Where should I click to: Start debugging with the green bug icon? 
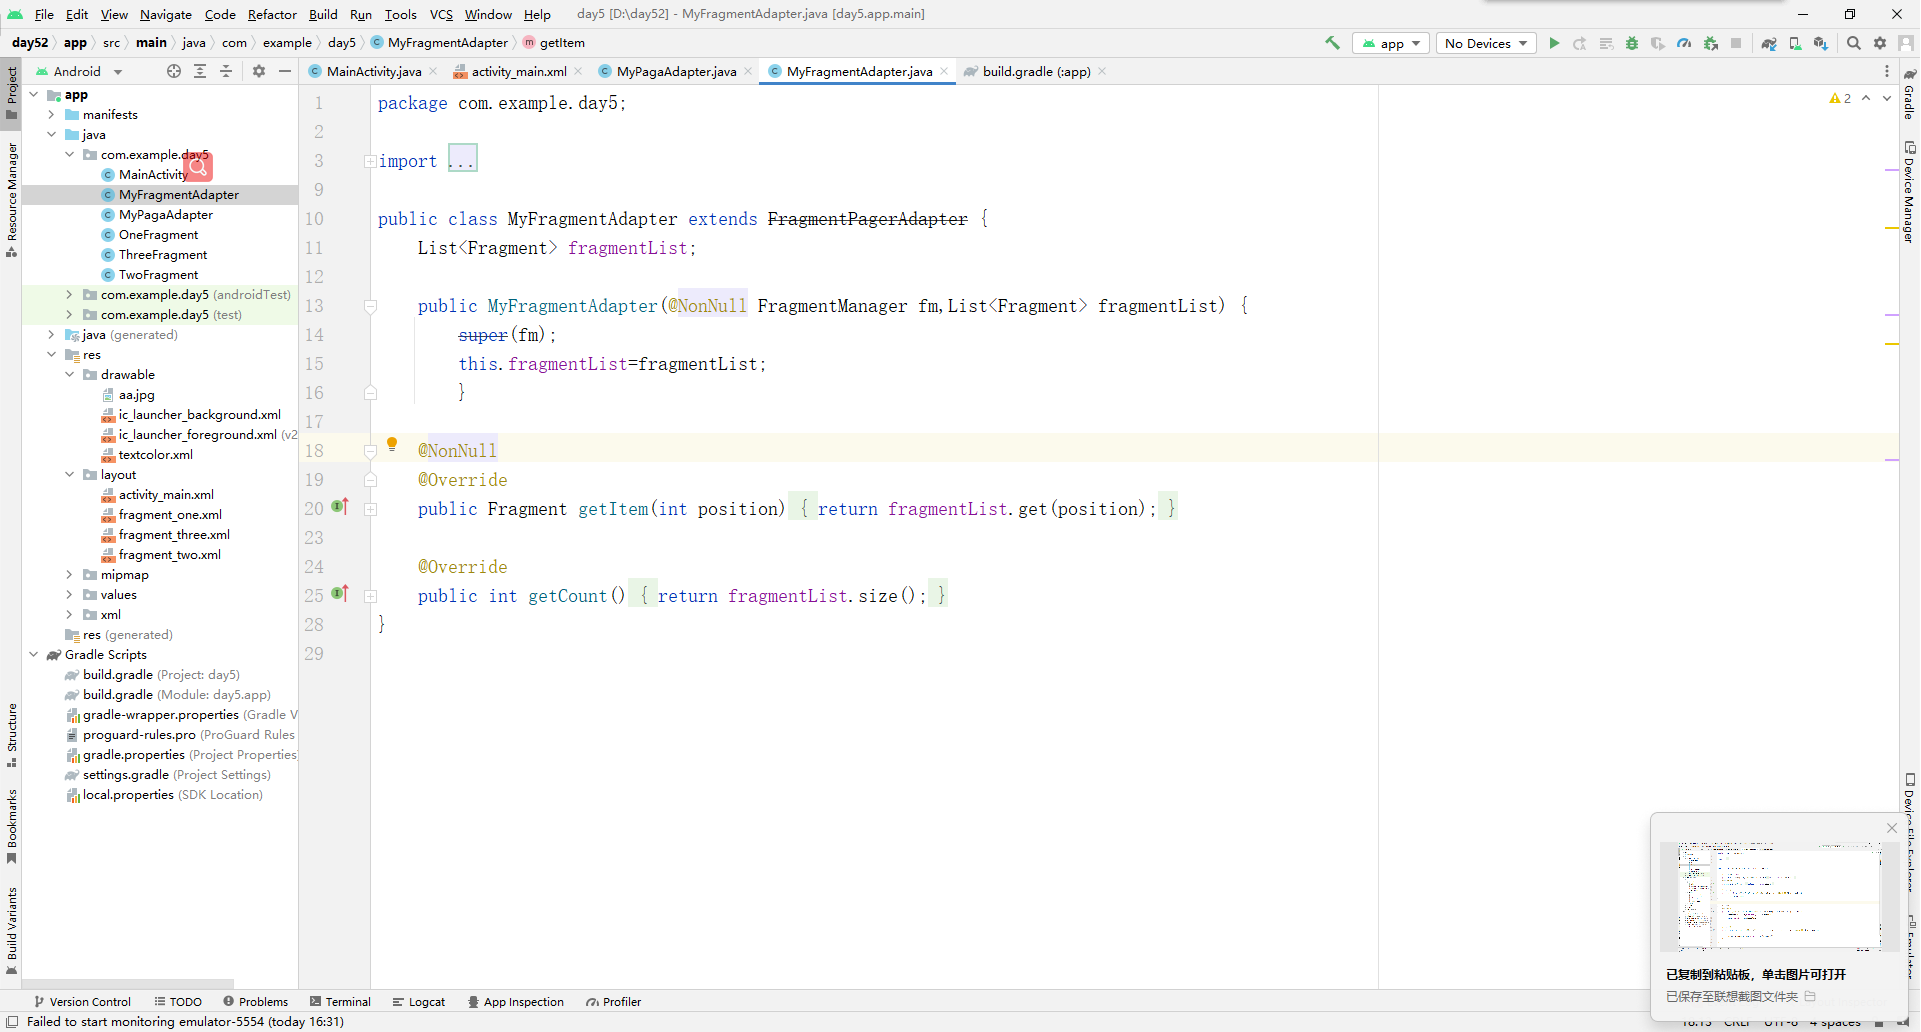coord(1632,43)
